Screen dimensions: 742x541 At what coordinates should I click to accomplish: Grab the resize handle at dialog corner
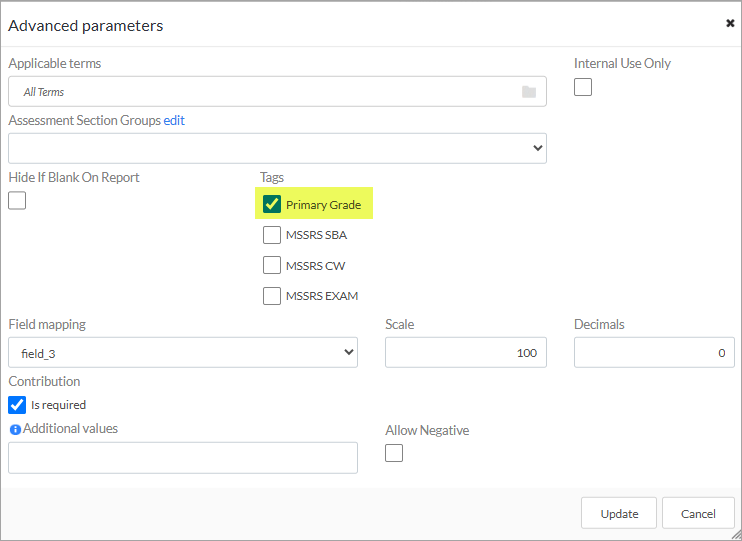[x=736, y=534]
